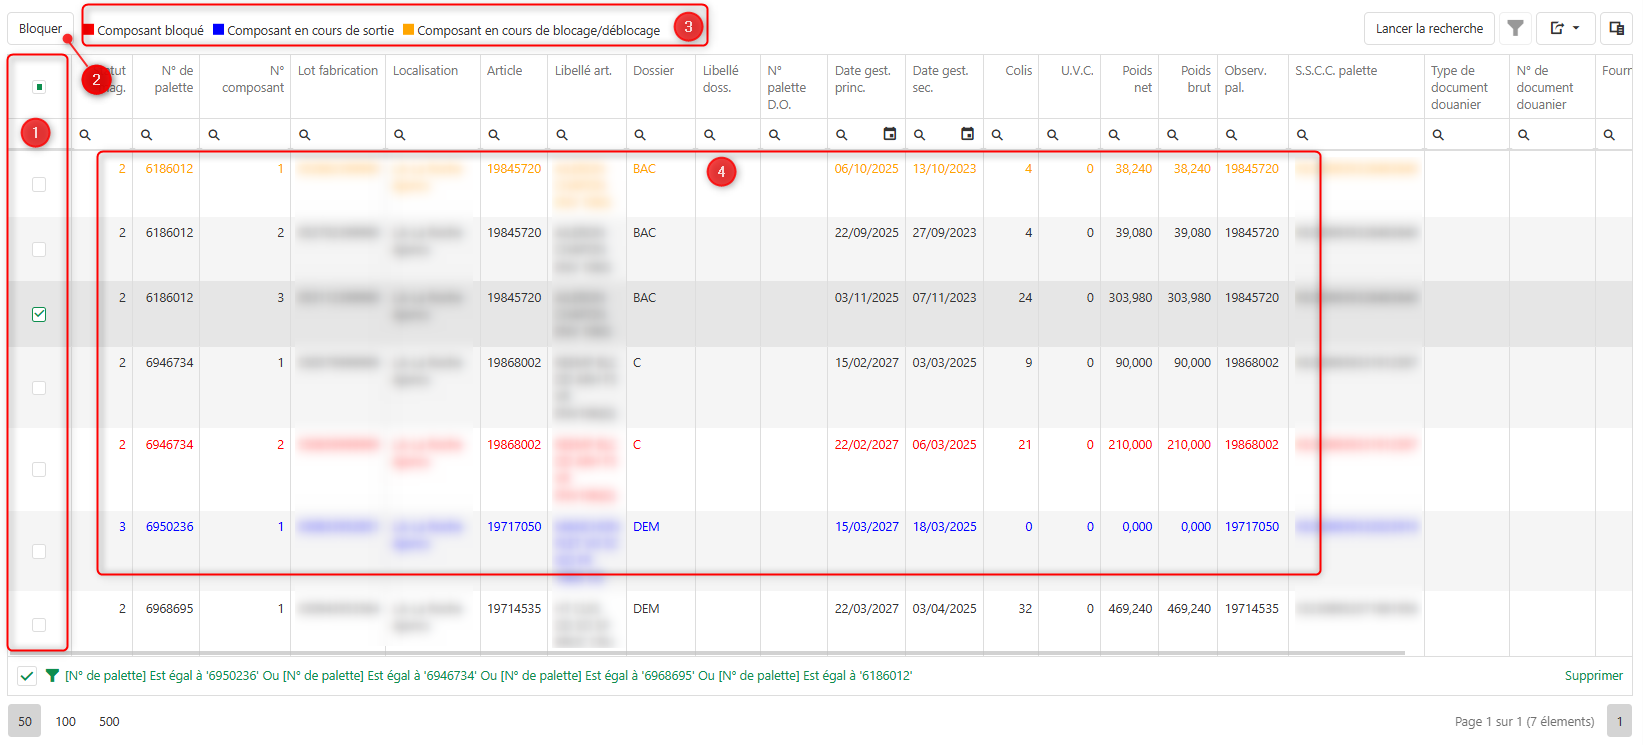Click the funnel filter icon in the toolbar
Viewport: 1643px width, 745px height.
point(1515,29)
